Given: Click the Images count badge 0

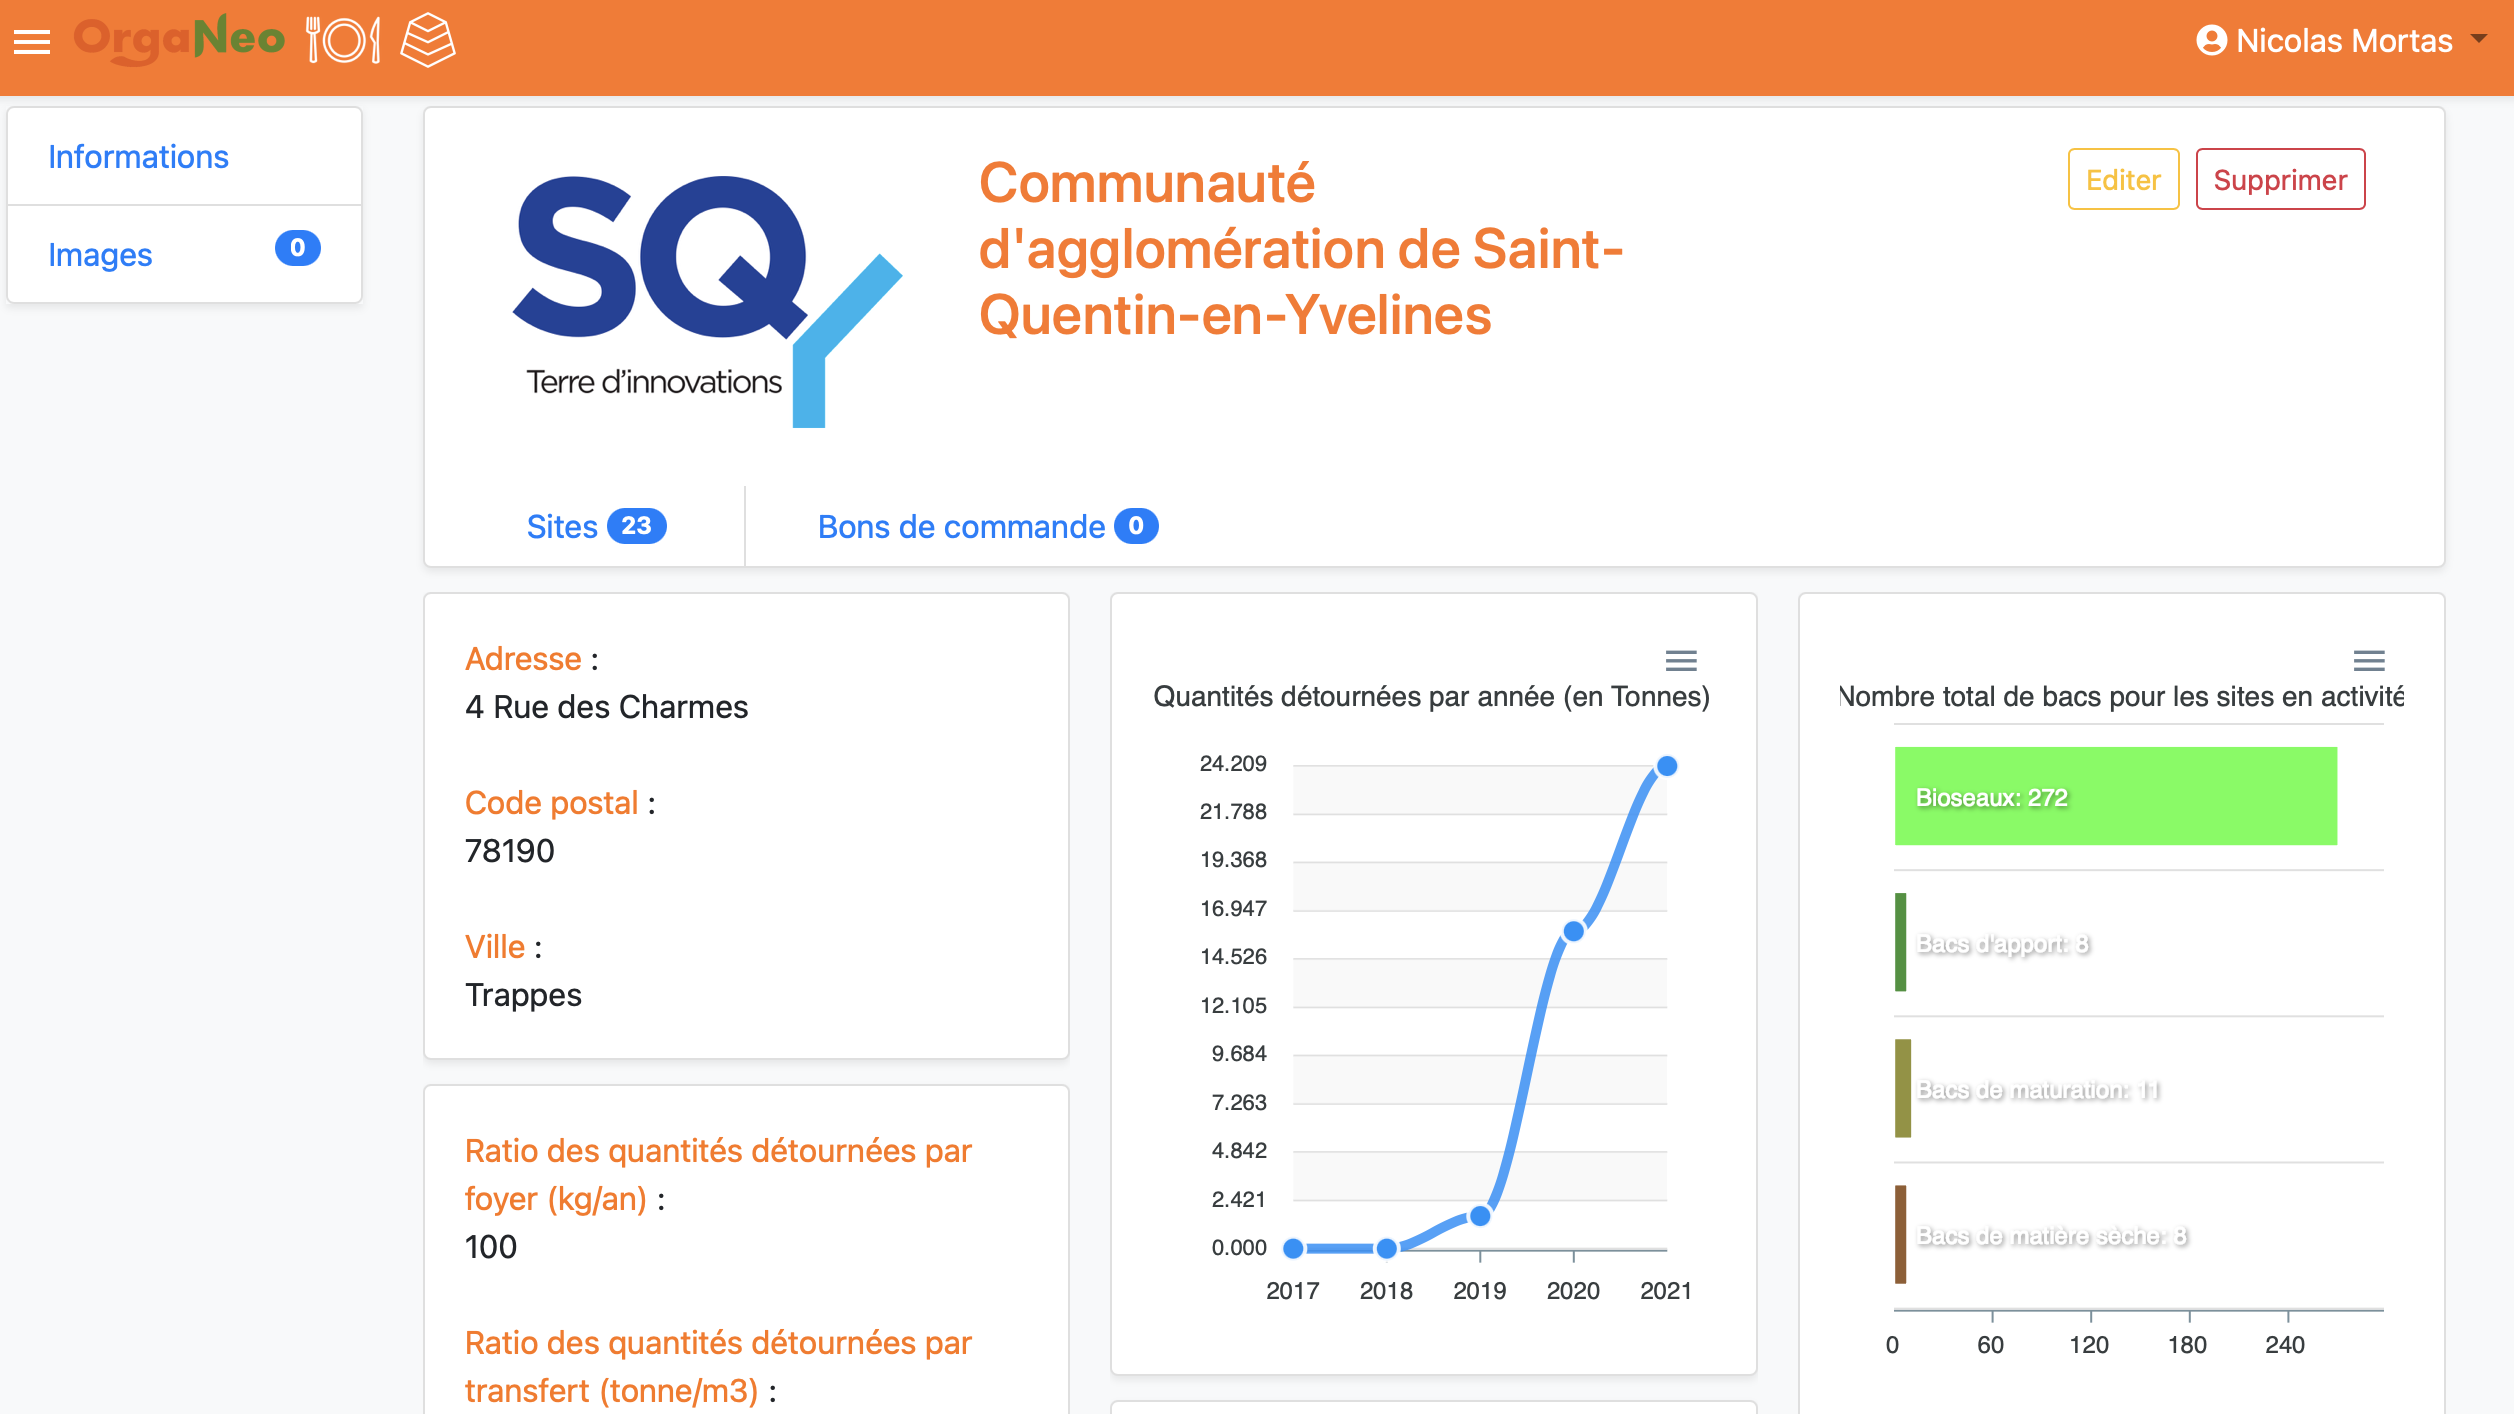Looking at the screenshot, I should 297,248.
